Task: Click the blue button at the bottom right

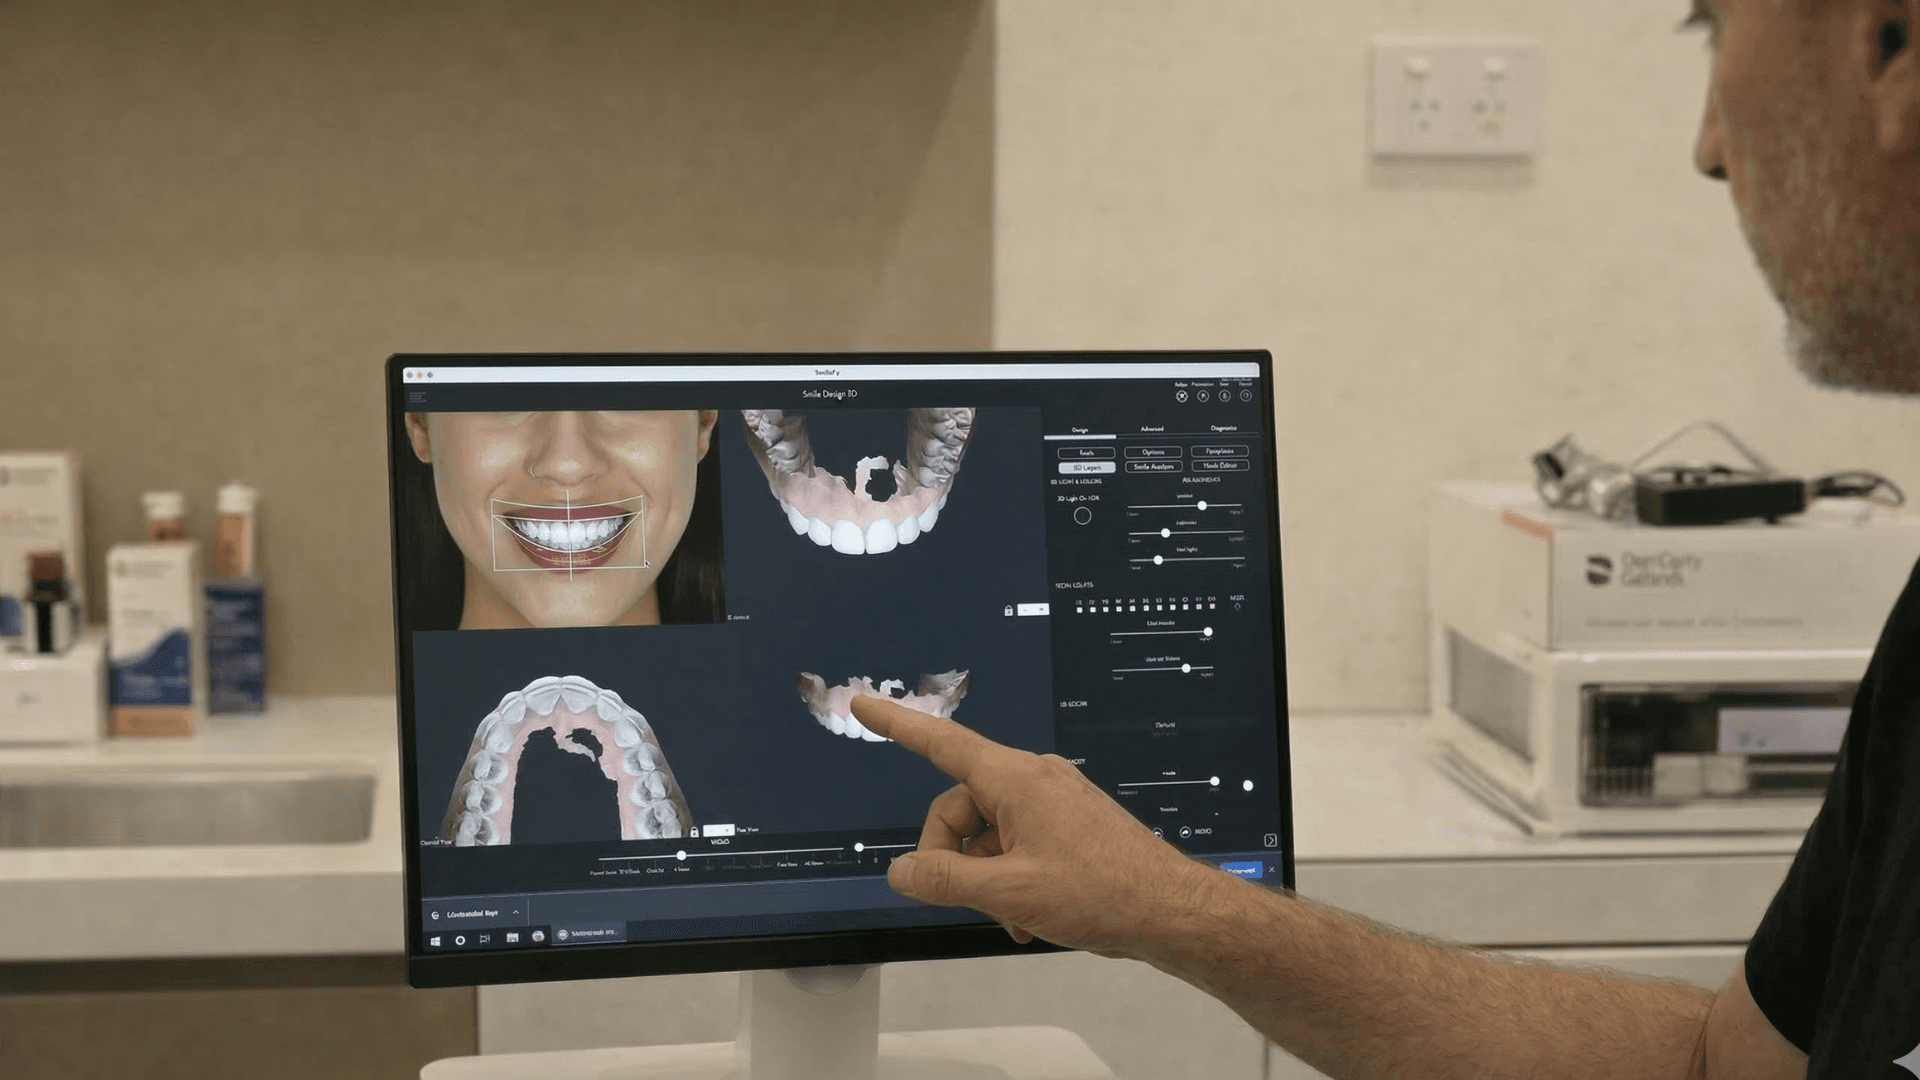Action: pos(1242,869)
